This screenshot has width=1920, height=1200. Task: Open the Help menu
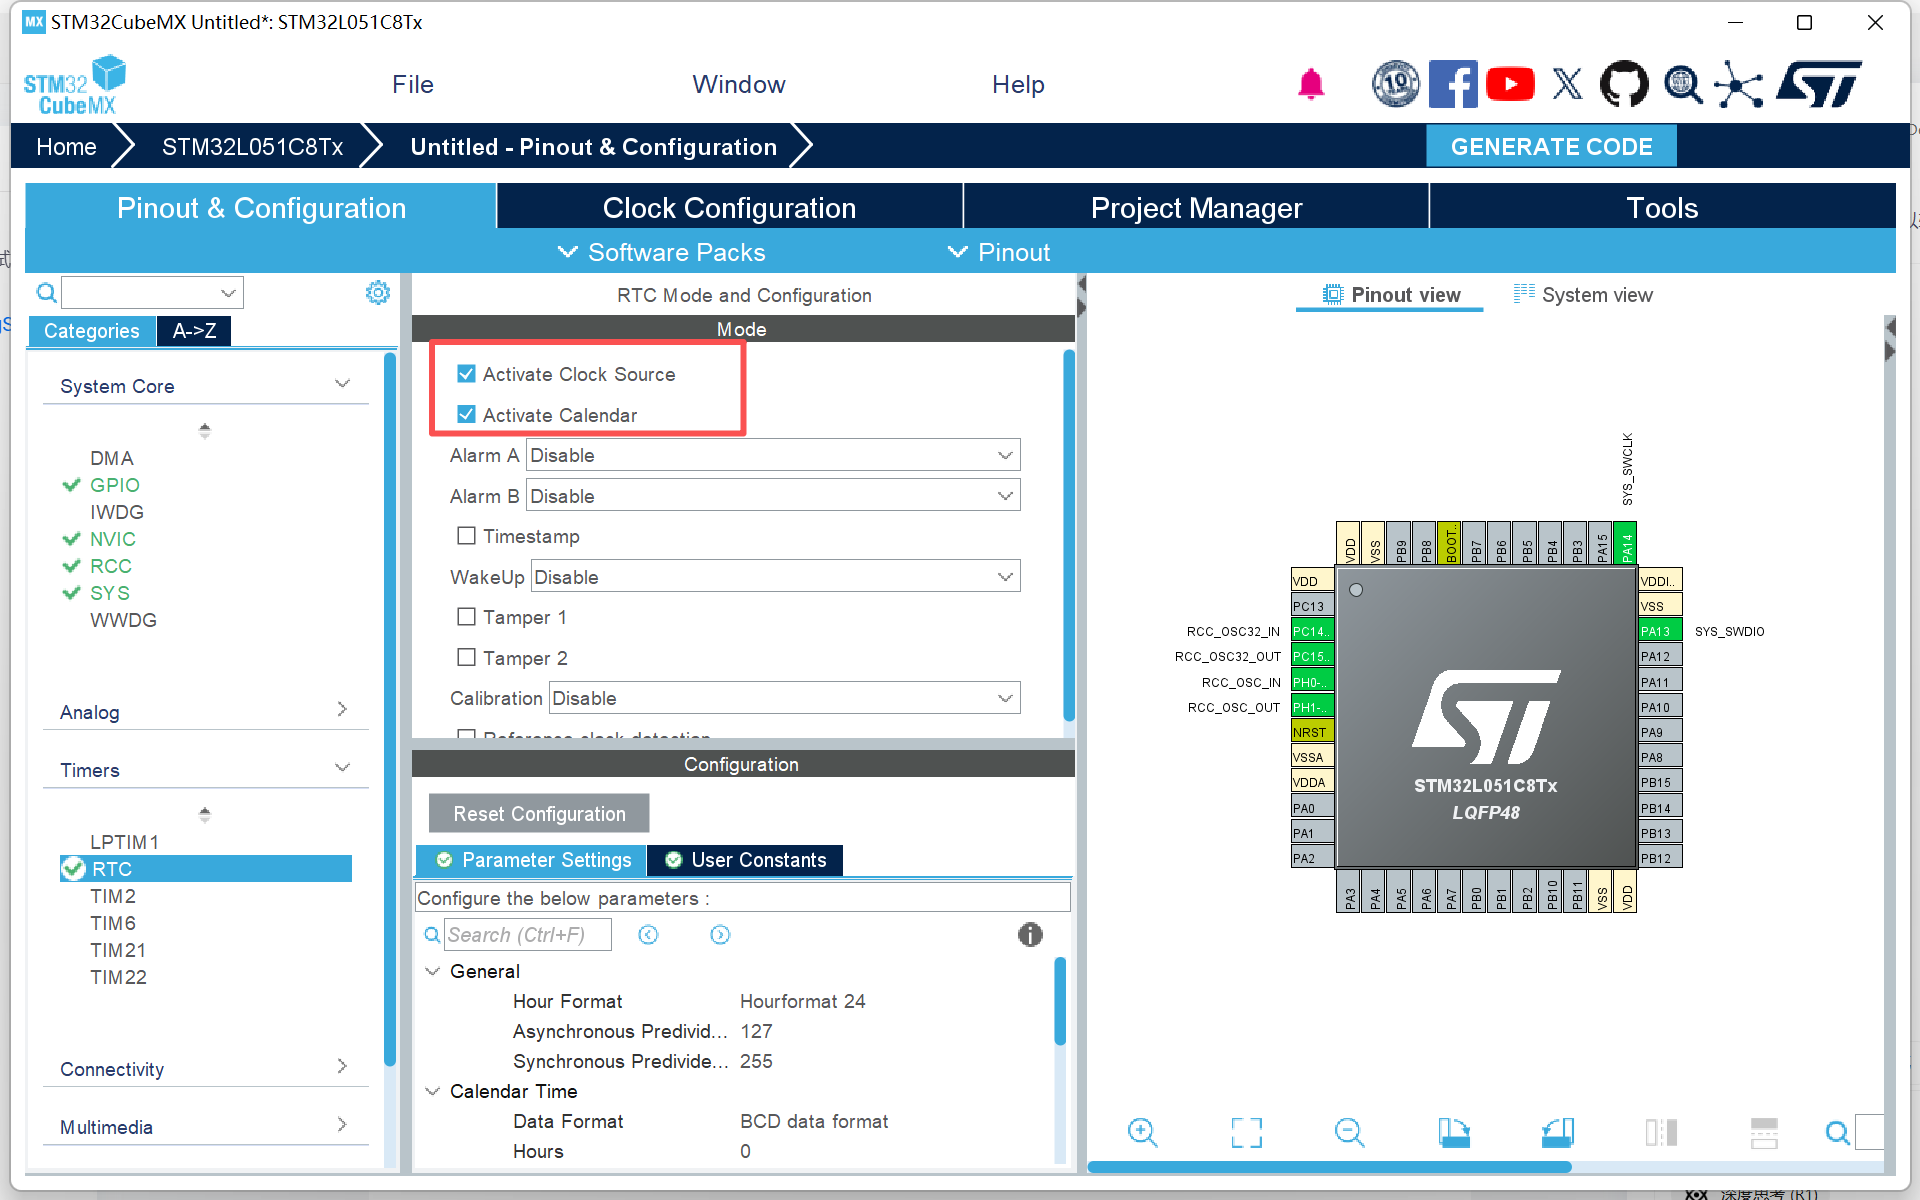1018,85
